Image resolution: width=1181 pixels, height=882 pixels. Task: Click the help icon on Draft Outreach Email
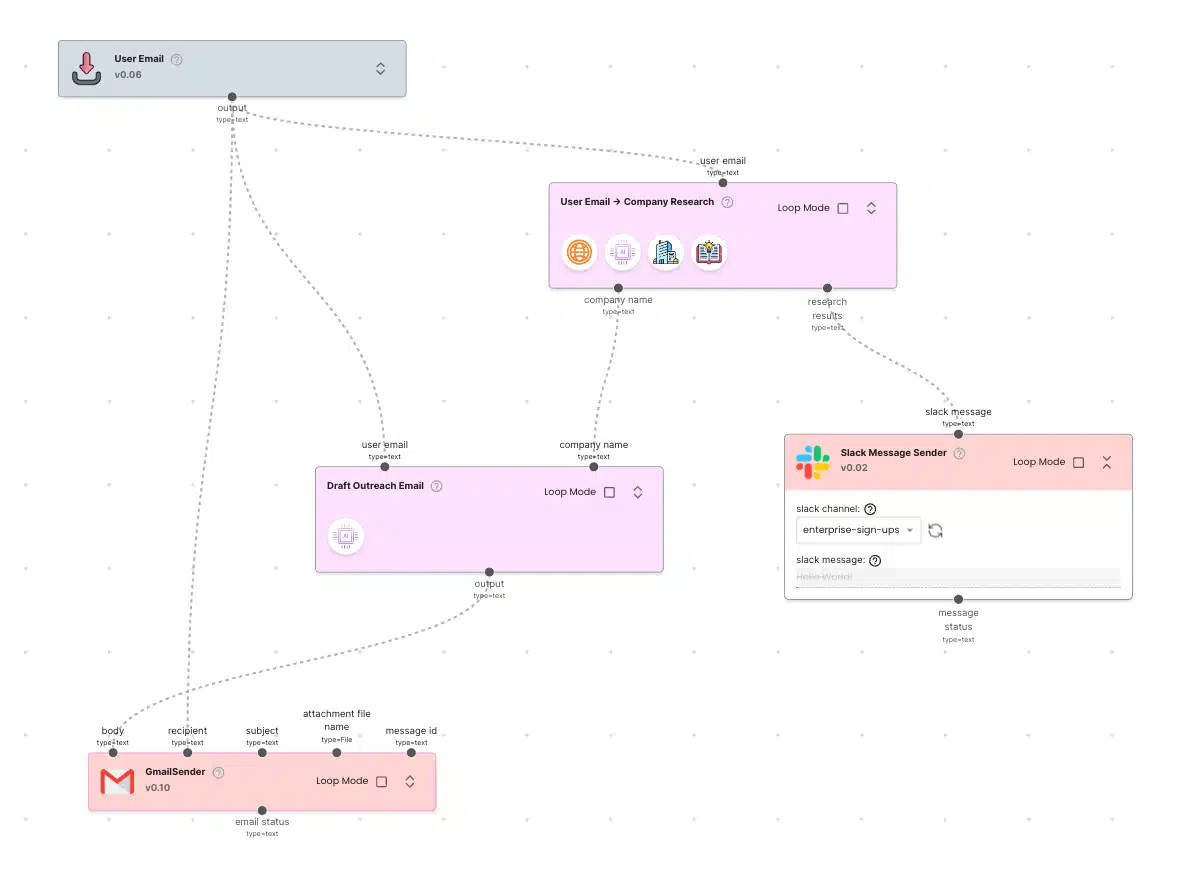point(436,486)
